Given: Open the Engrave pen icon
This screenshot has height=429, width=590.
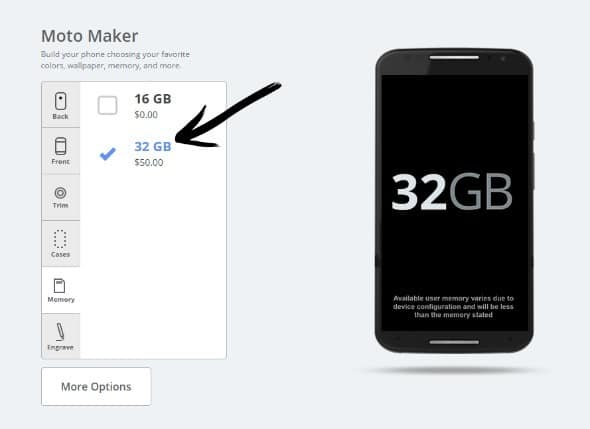Looking at the screenshot, I should 60,332.
